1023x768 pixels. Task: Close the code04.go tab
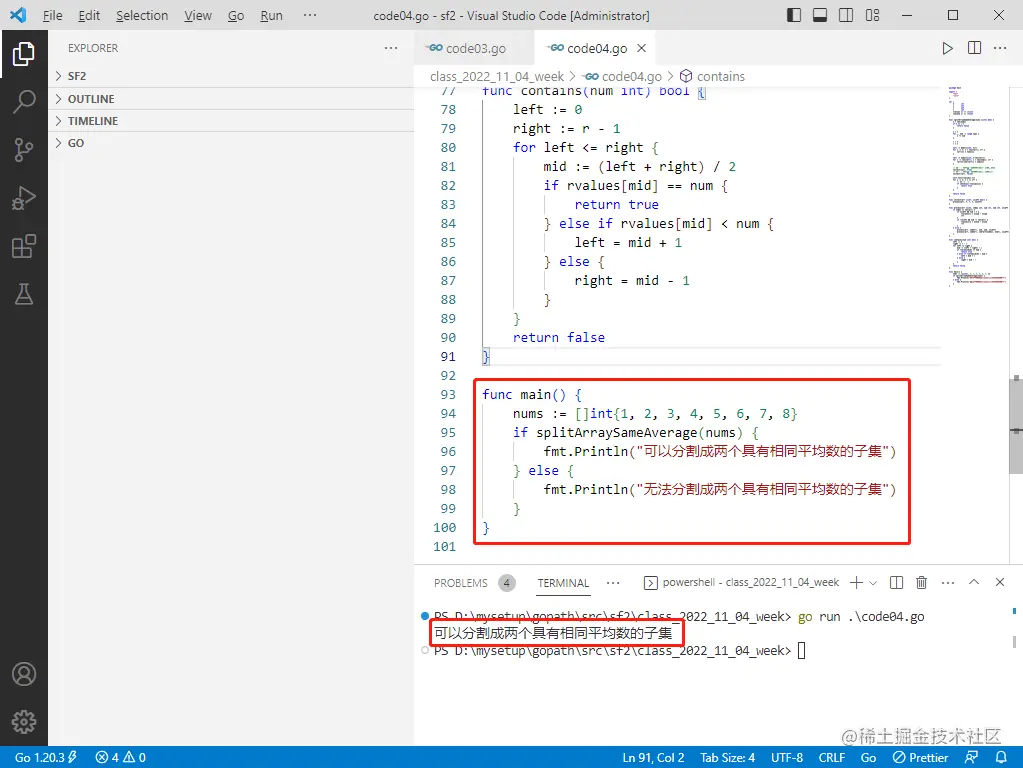(641, 48)
